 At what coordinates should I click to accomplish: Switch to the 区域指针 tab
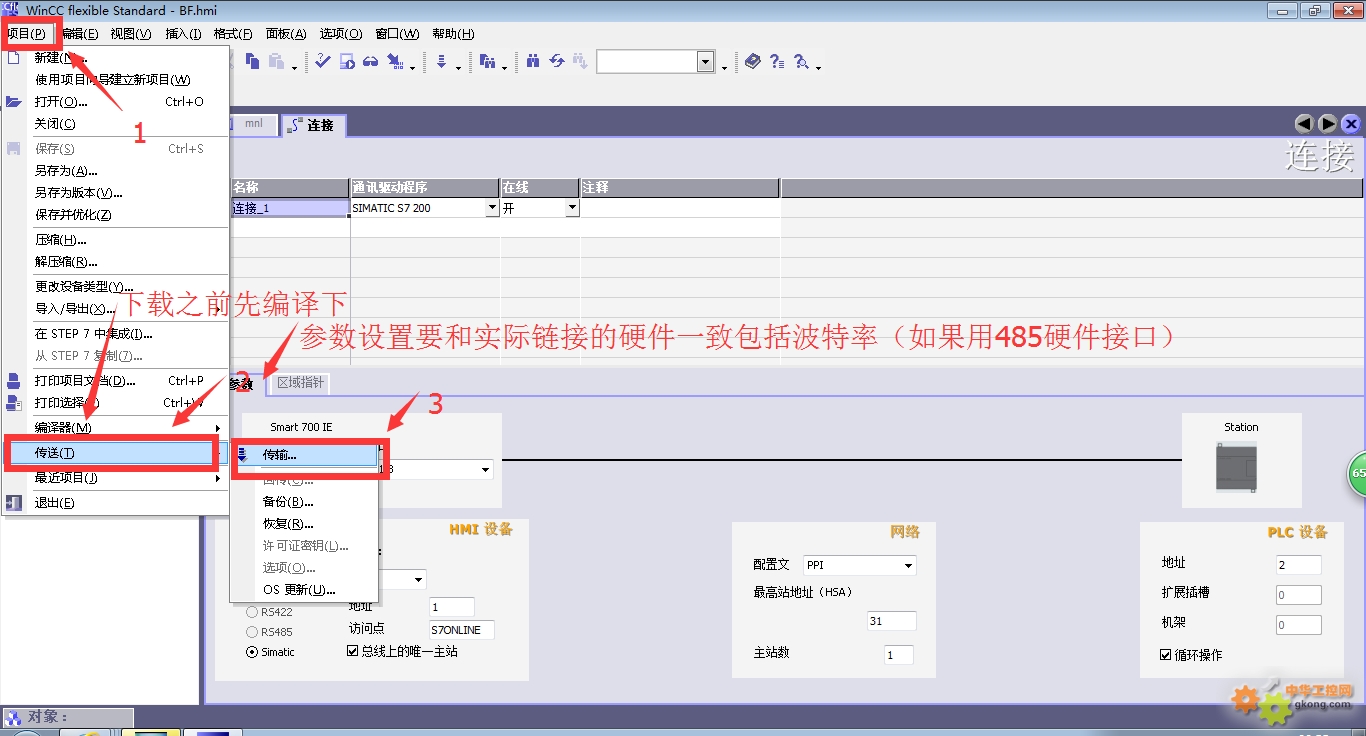click(x=301, y=383)
